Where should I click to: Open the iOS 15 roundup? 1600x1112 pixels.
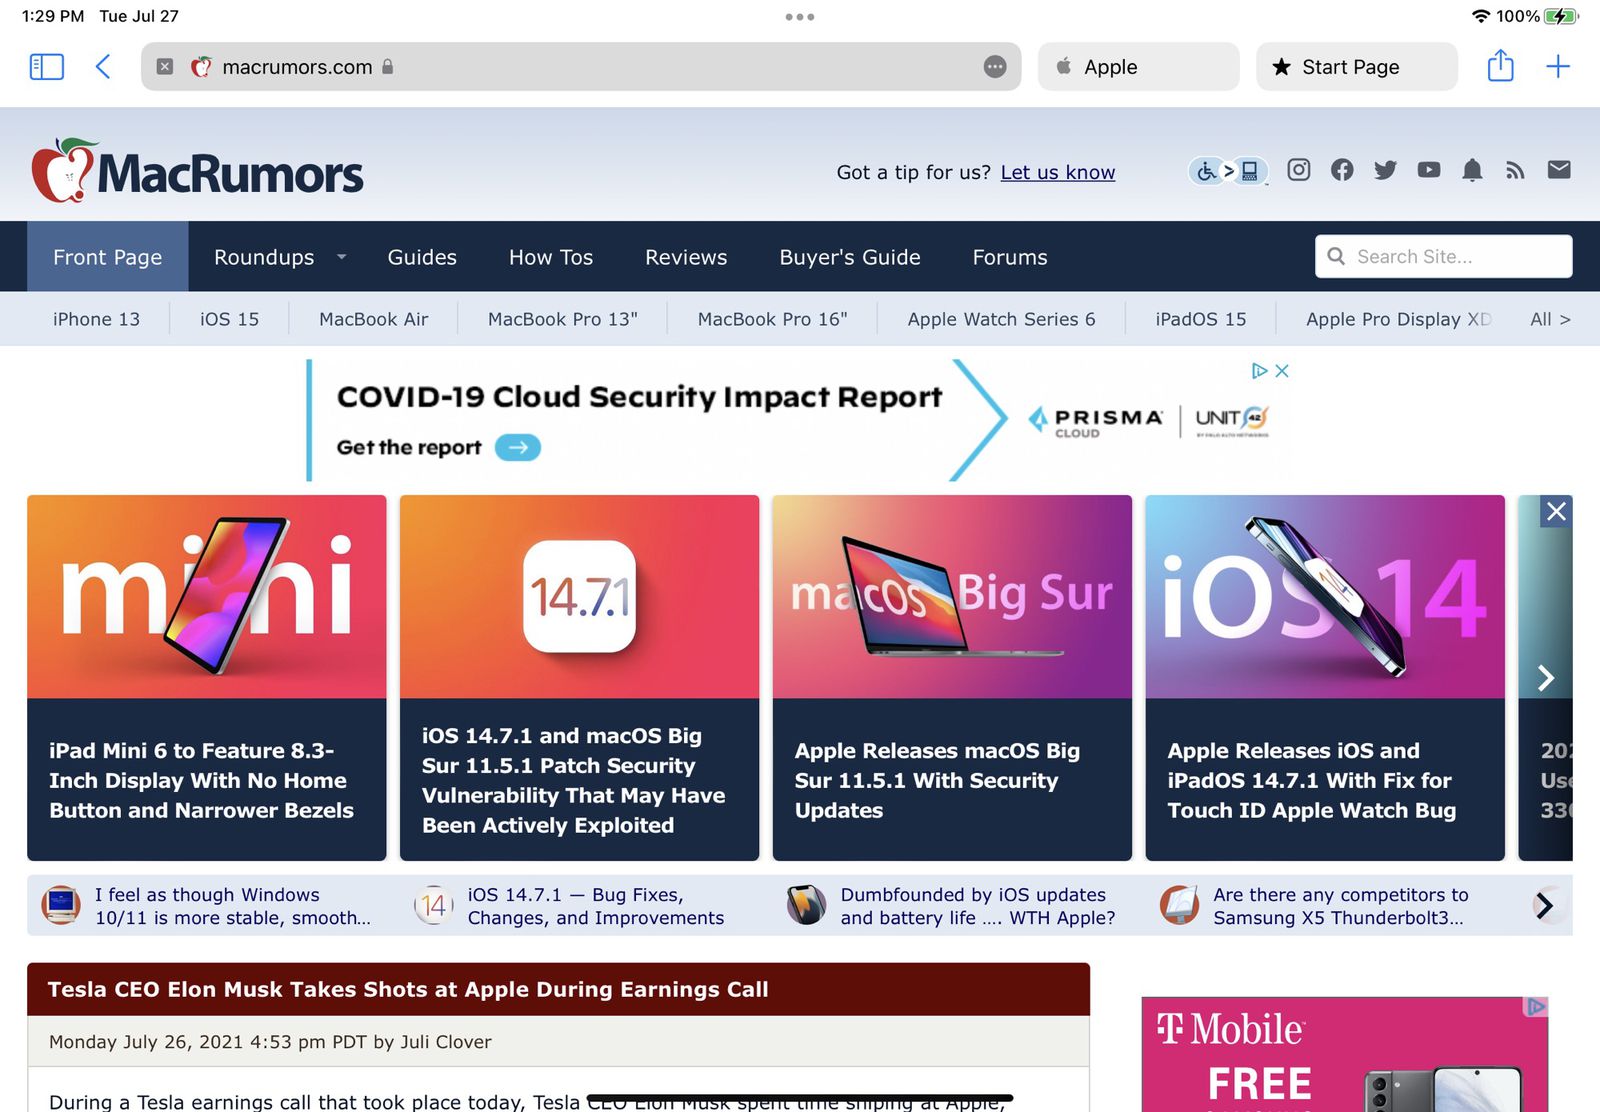229,319
